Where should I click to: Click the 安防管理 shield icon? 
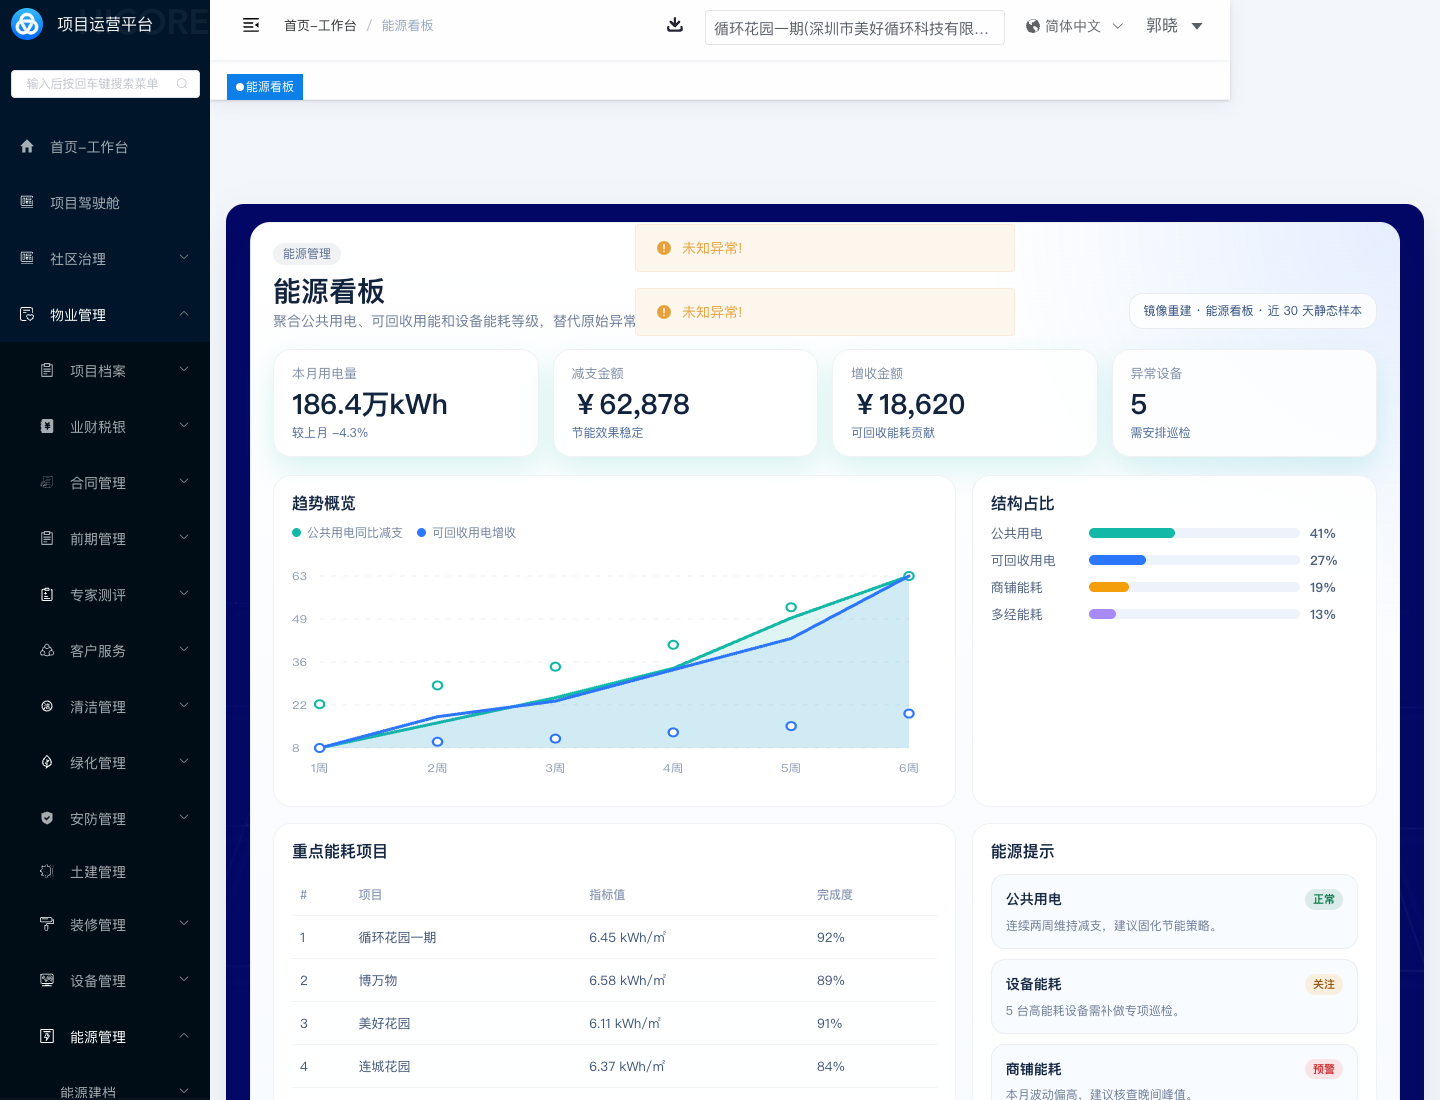(47, 818)
